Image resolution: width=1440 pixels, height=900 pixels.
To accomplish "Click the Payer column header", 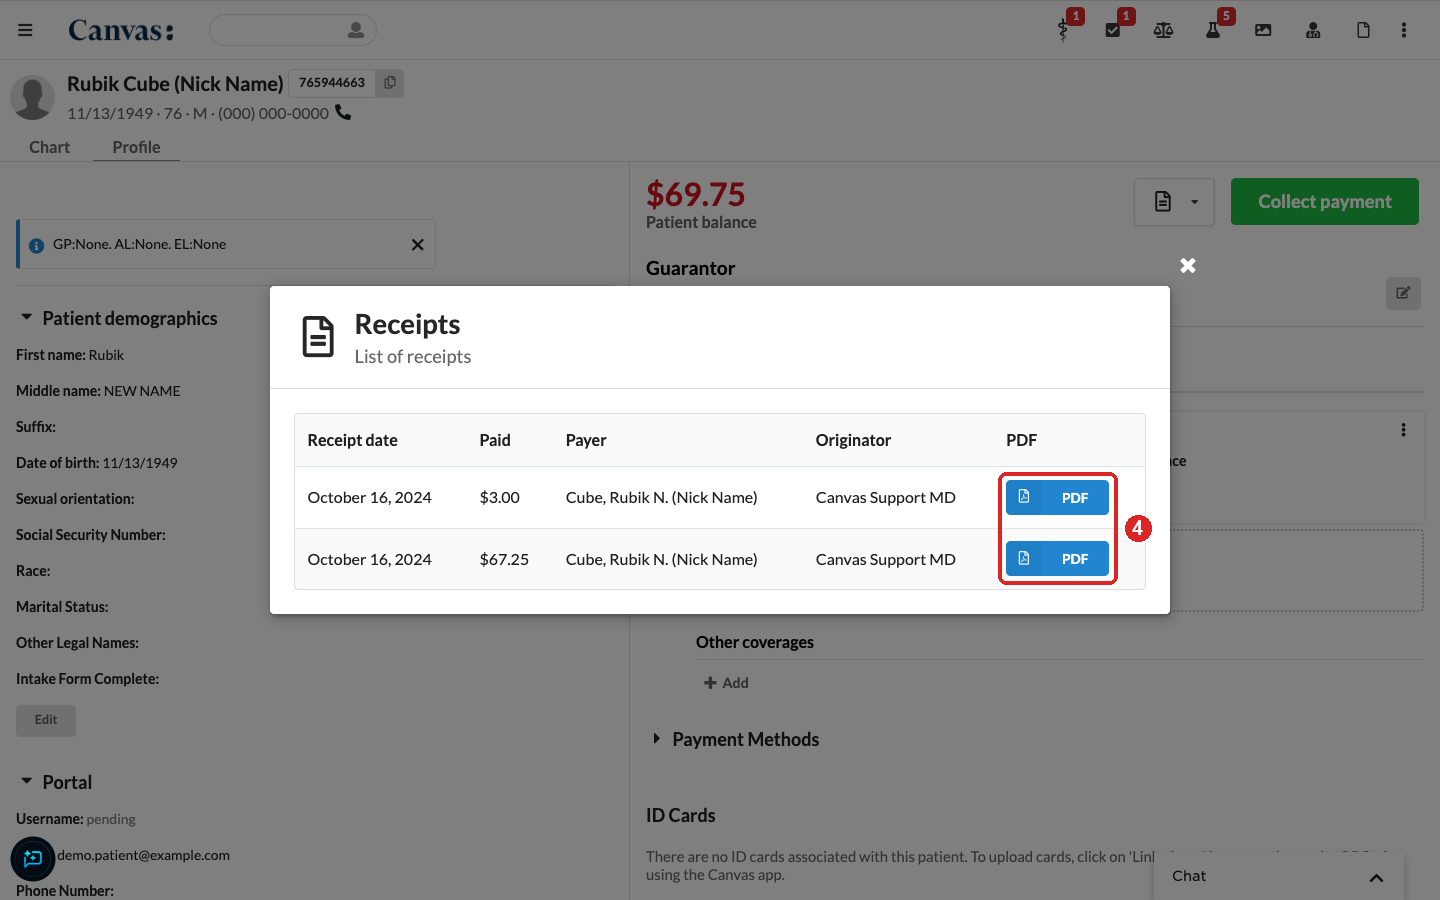I will tap(586, 440).
